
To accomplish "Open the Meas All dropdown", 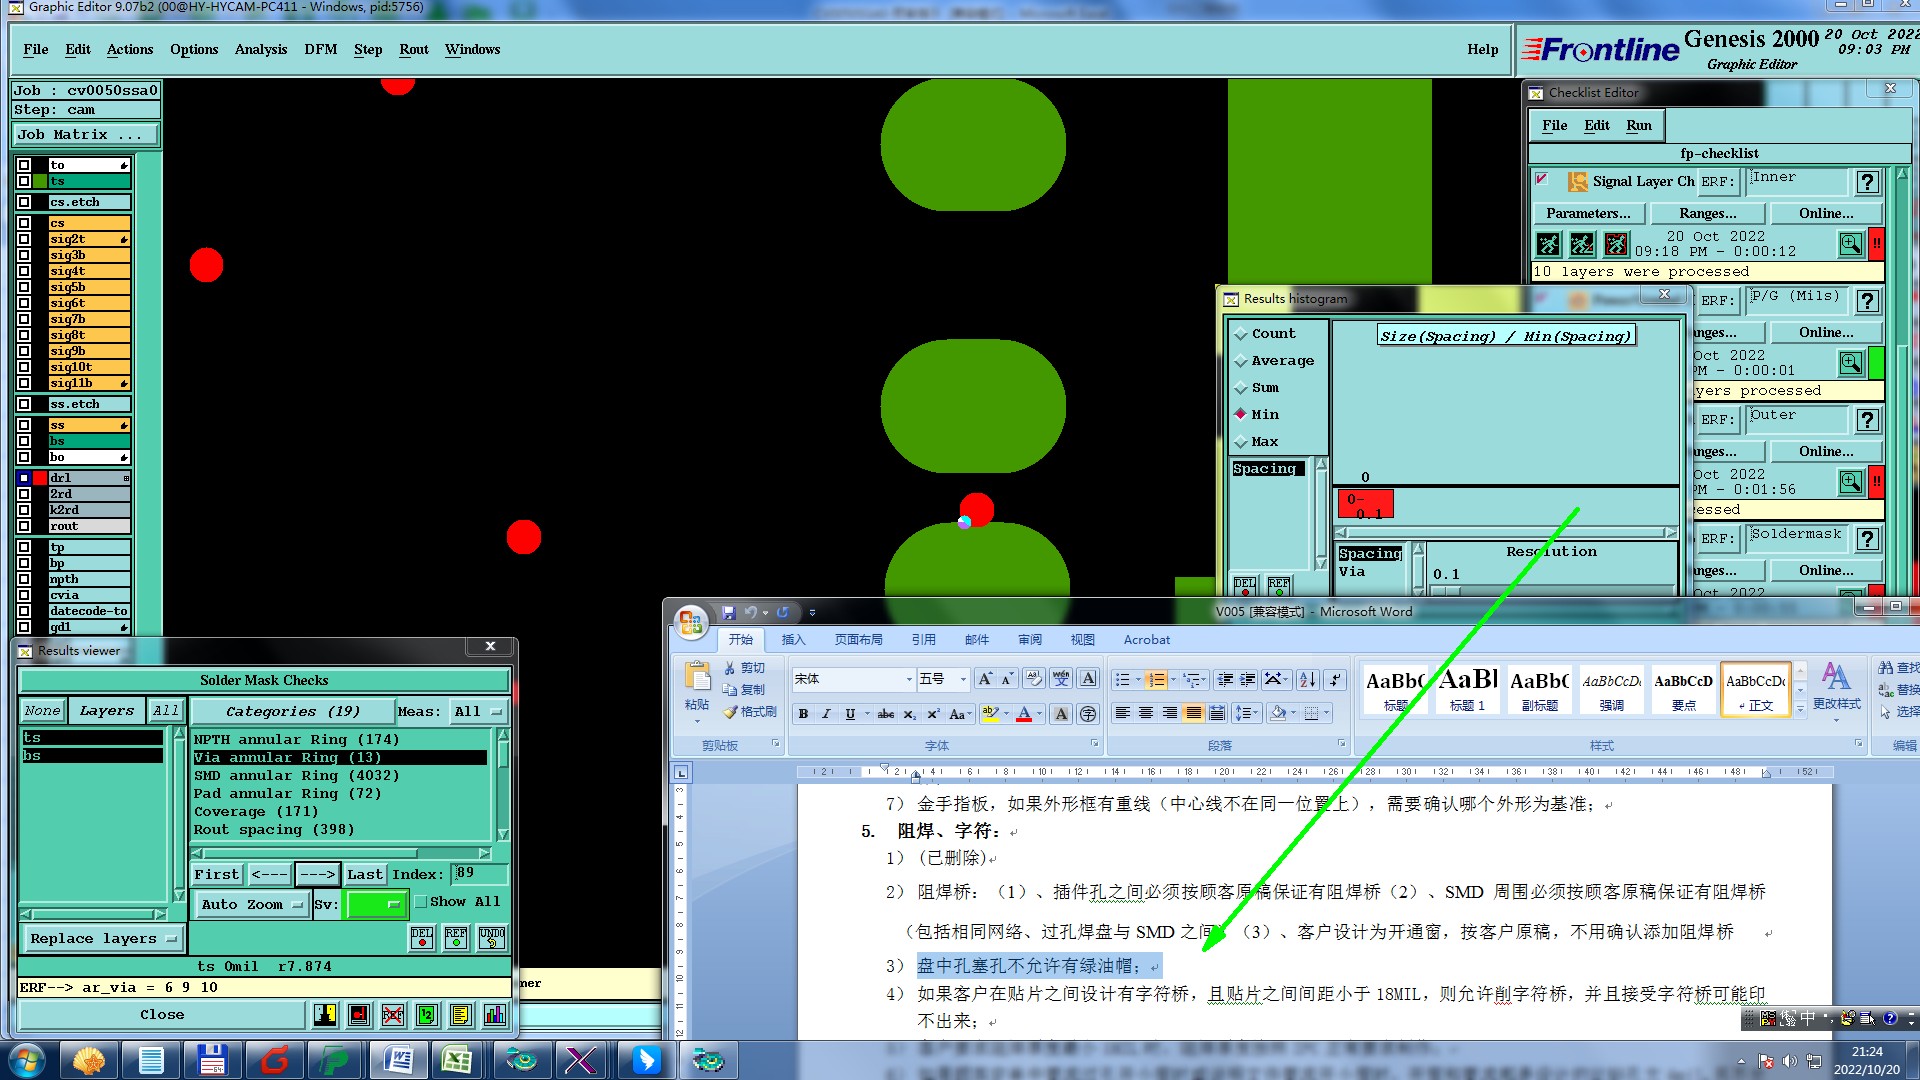I will click(478, 711).
